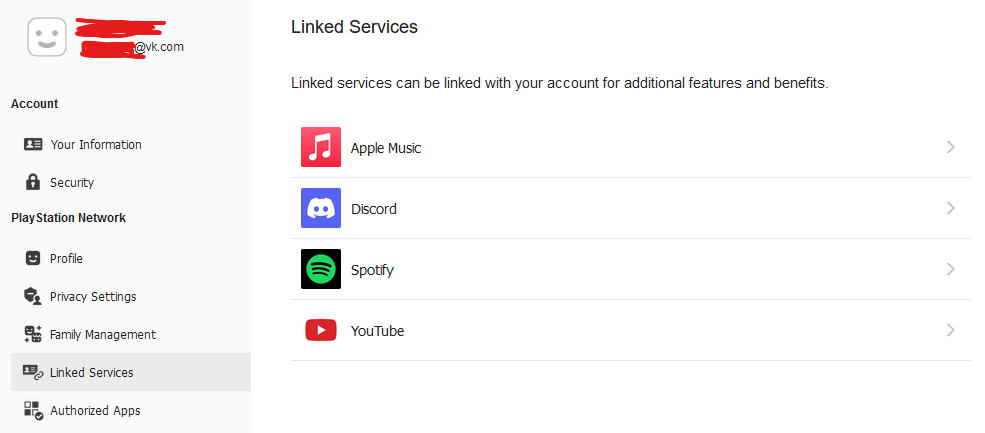Click the Authorized Apps icon
The width and height of the screenshot is (985, 433).
33,410
